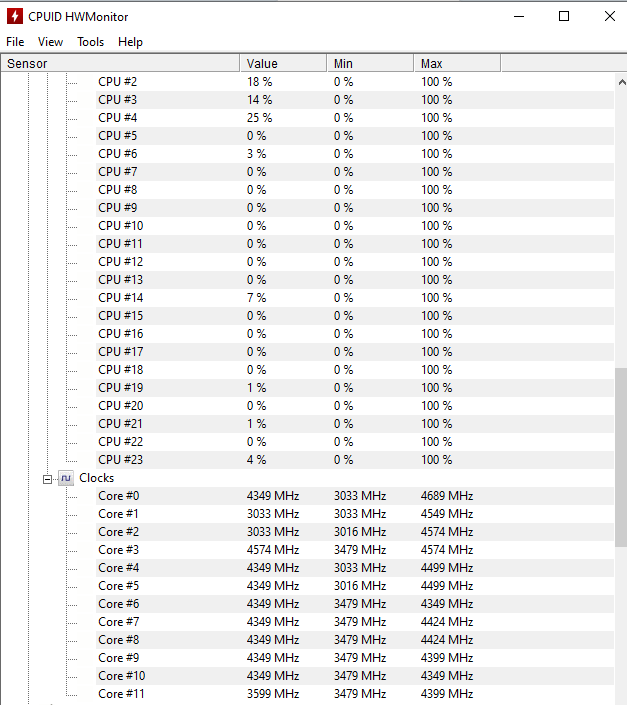Select the Core #2 clock row
Image resolution: width=627 pixels, height=705 pixels.
point(355,532)
